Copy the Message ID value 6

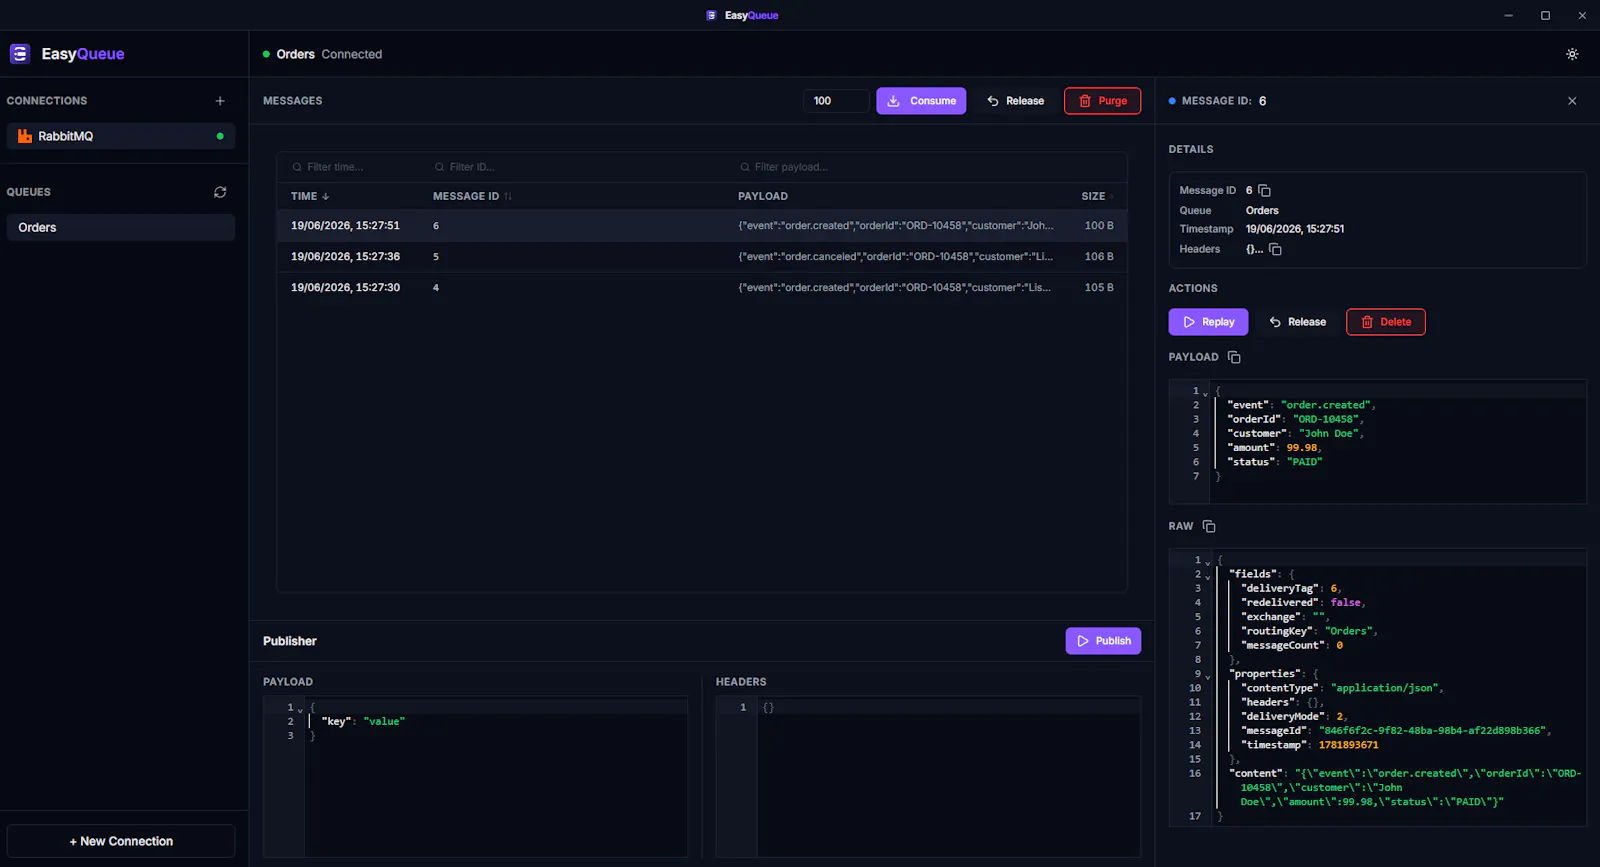(x=1265, y=190)
